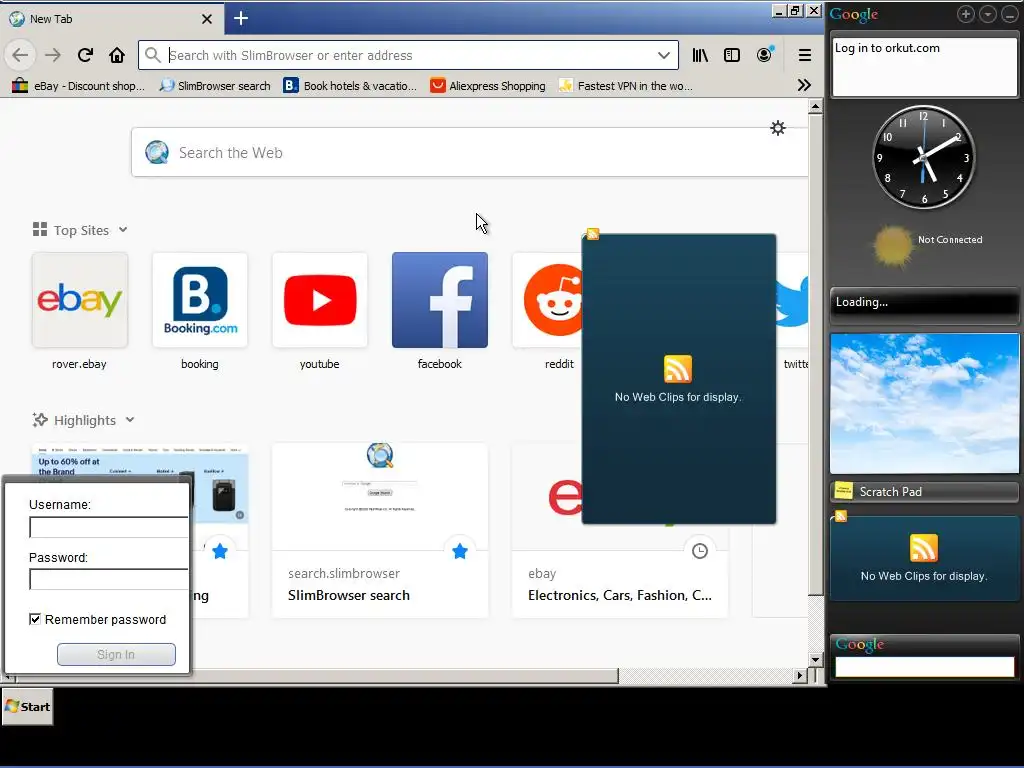Click the Sign In button
Image resolution: width=1024 pixels, height=768 pixels.
116,654
